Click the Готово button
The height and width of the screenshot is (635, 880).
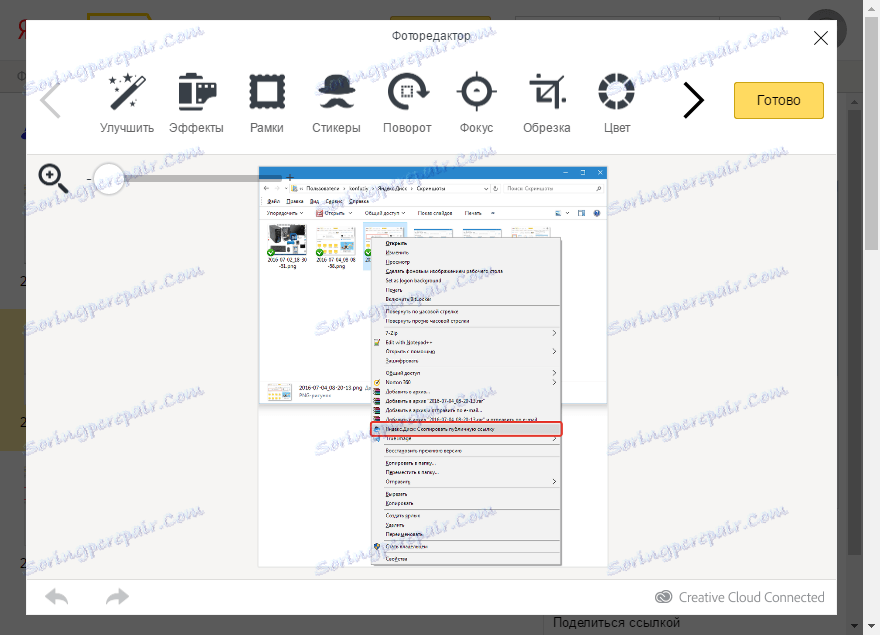(778, 100)
